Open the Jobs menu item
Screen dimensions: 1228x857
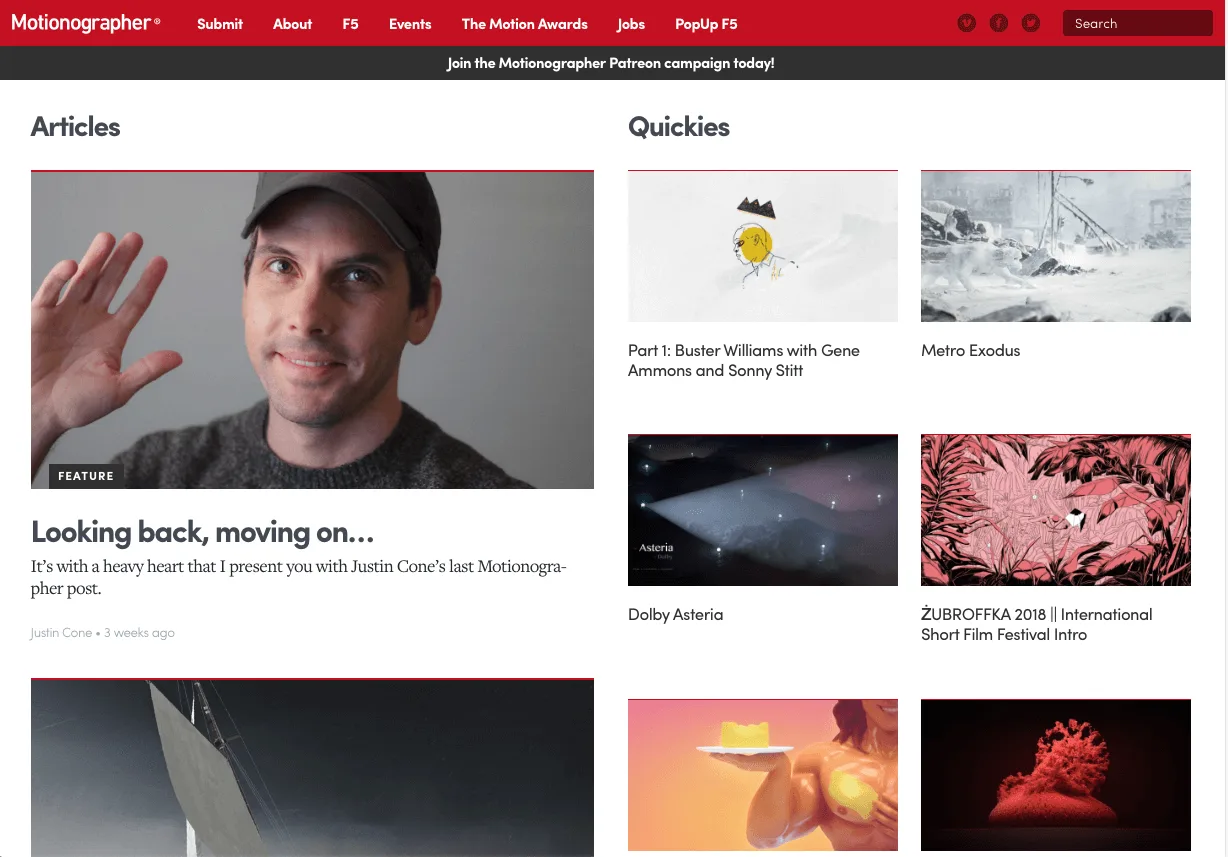coord(631,24)
